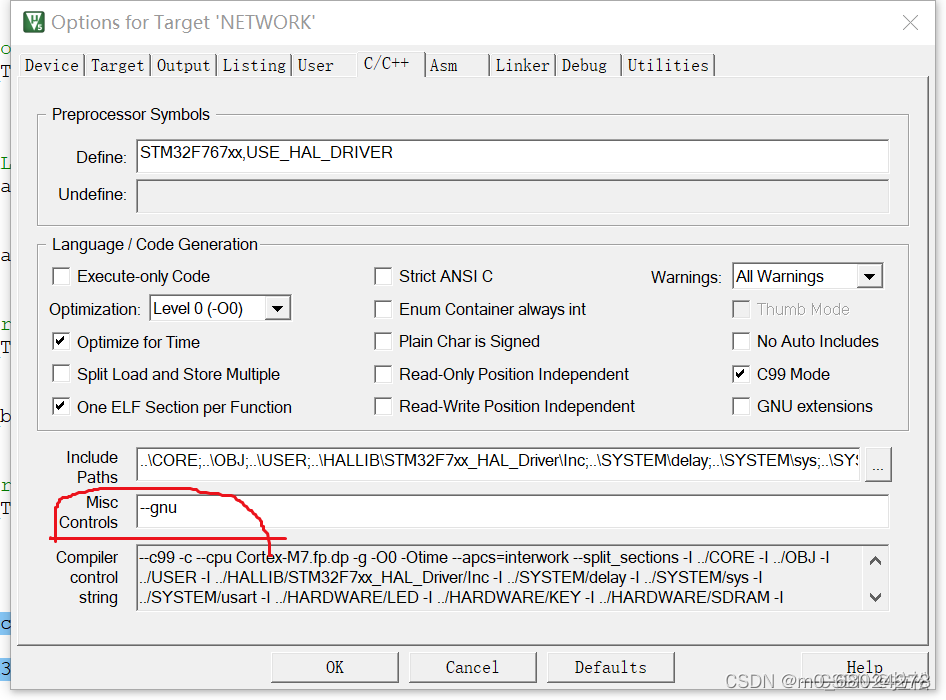This screenshot has width=946, height=700.
Task: Enable Strict ANSI C option
Action: [x=383, y=276]
